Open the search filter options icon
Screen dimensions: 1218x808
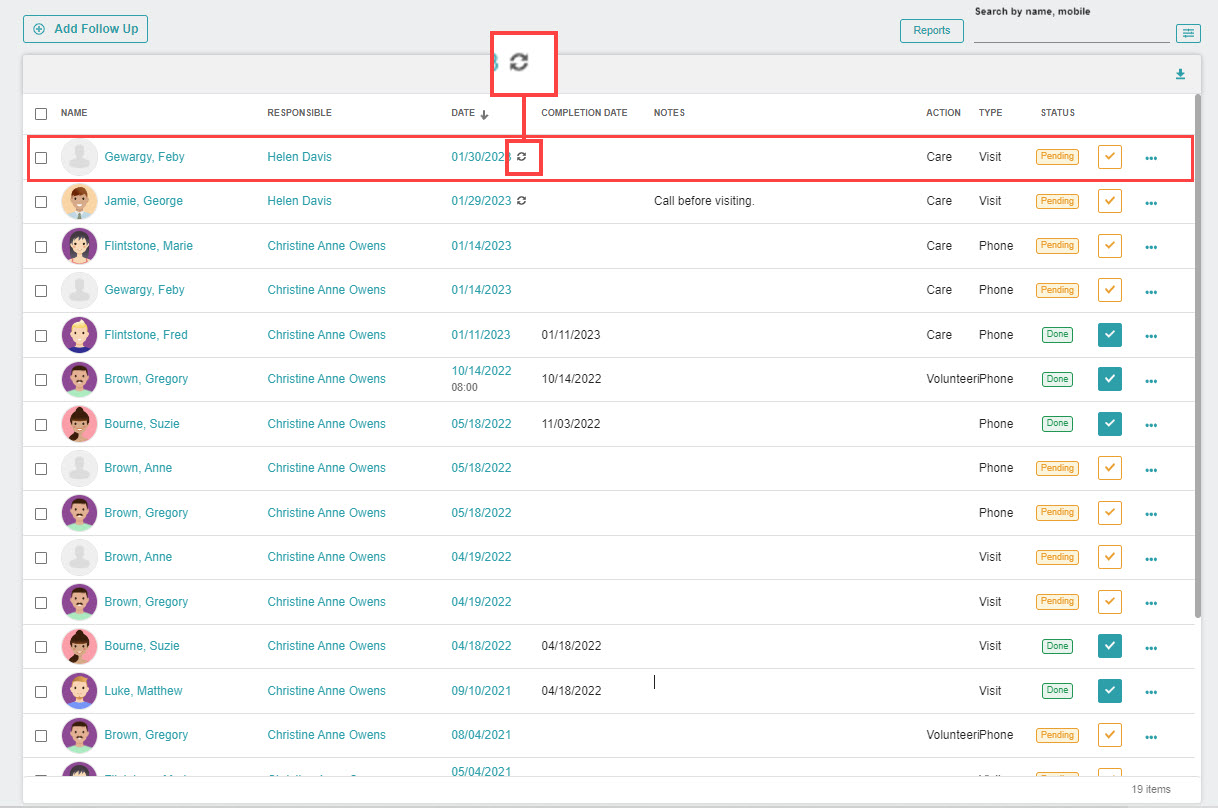(x=1188, y=33)
